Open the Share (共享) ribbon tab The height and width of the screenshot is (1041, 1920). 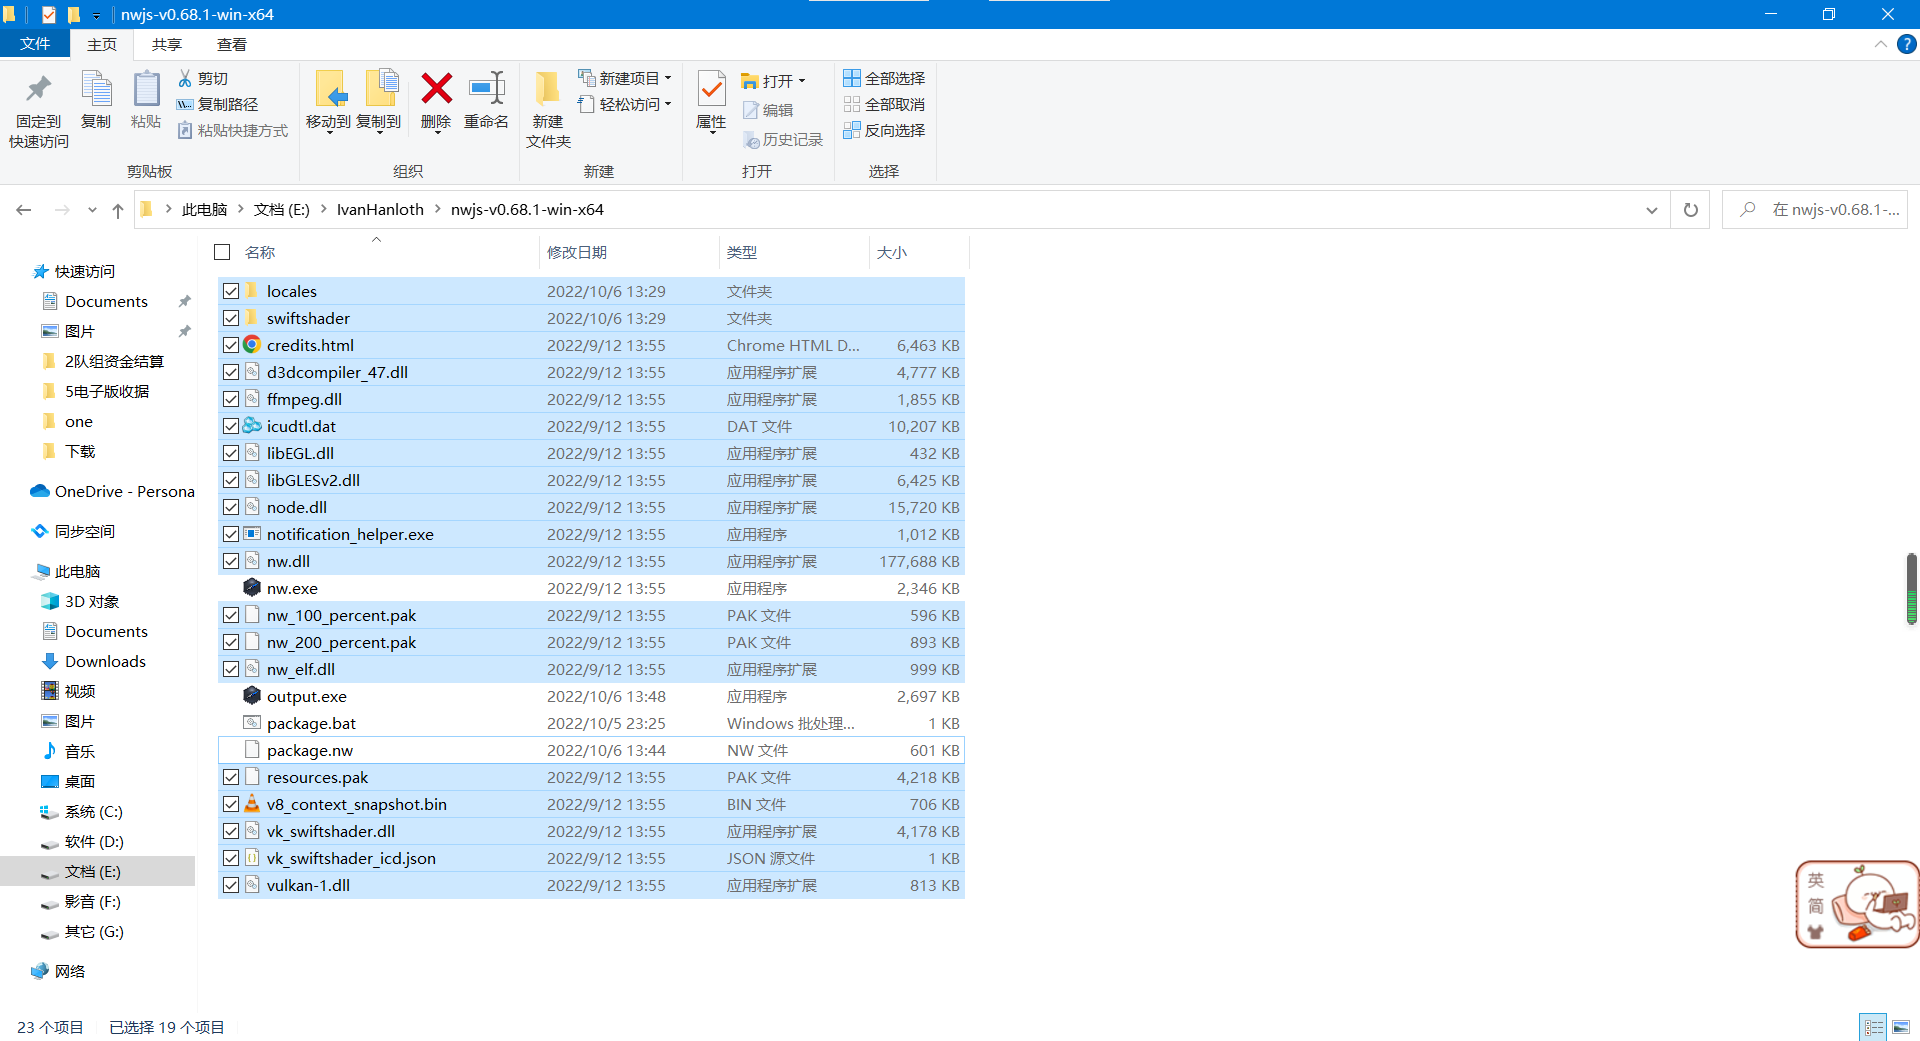167,44
